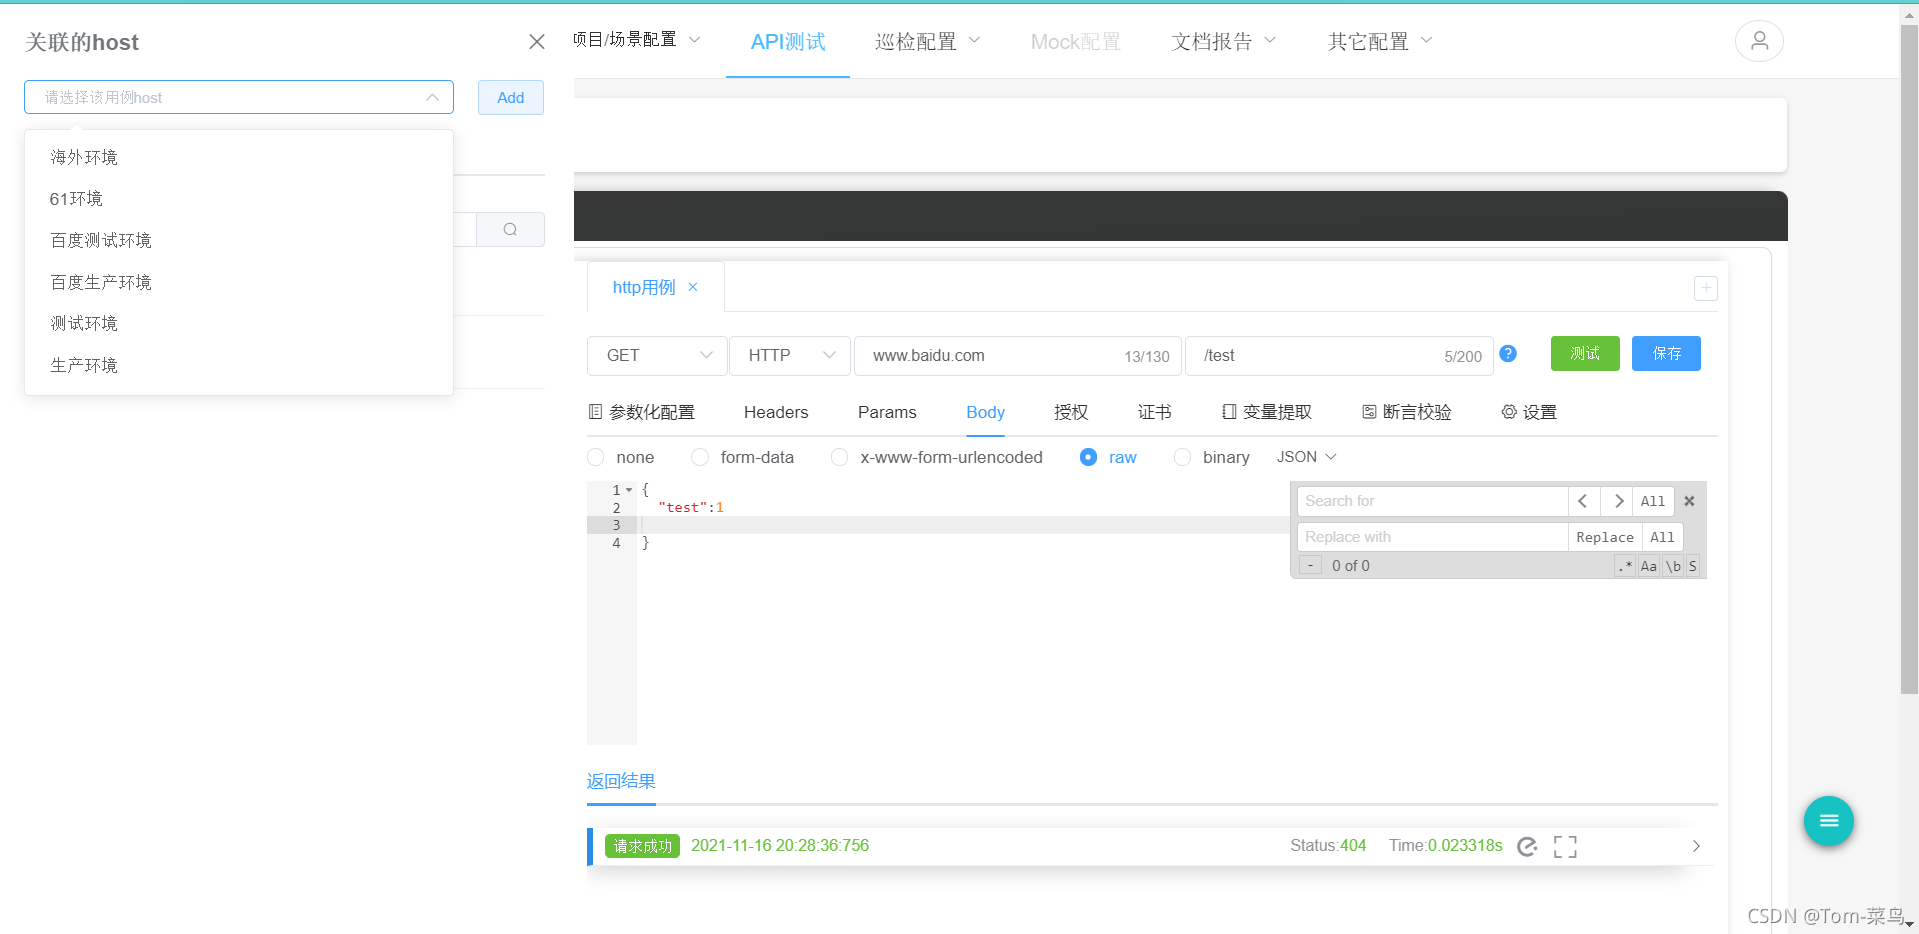Click the response refresh icon
This screenshot has height=934, width=1919.
(1527, 847)
